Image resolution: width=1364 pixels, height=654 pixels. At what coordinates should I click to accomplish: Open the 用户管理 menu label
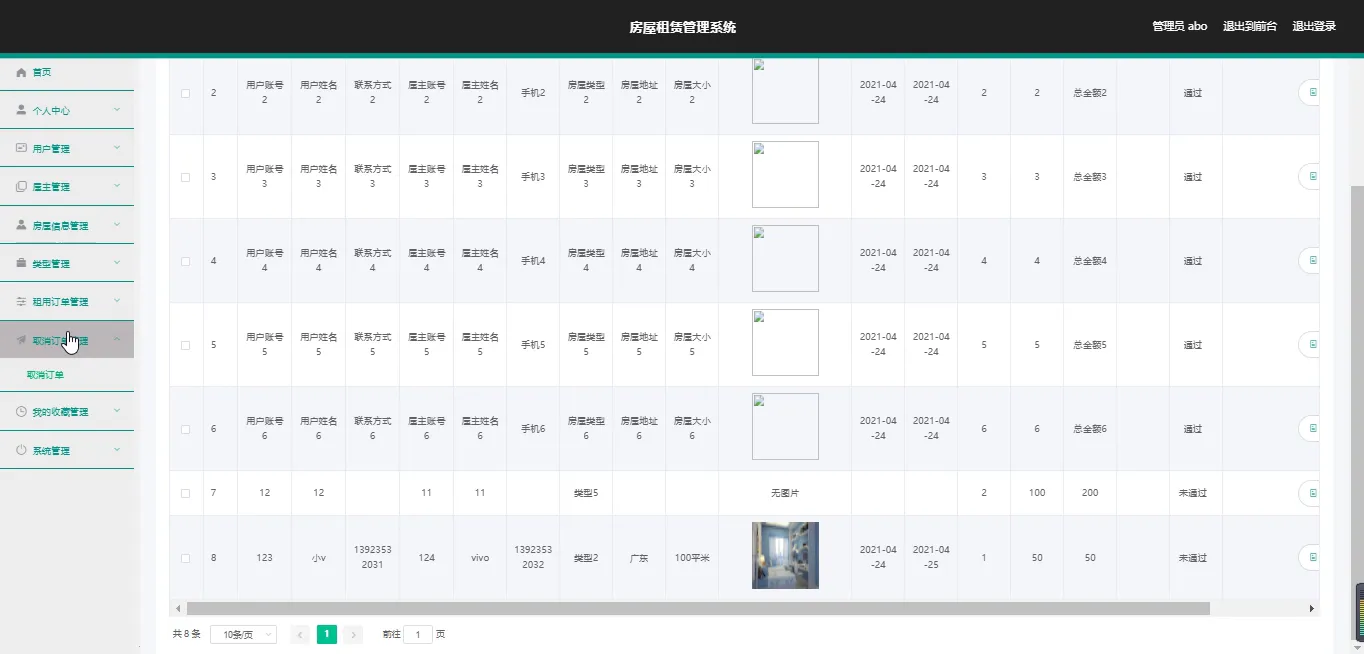pos(51,149)
